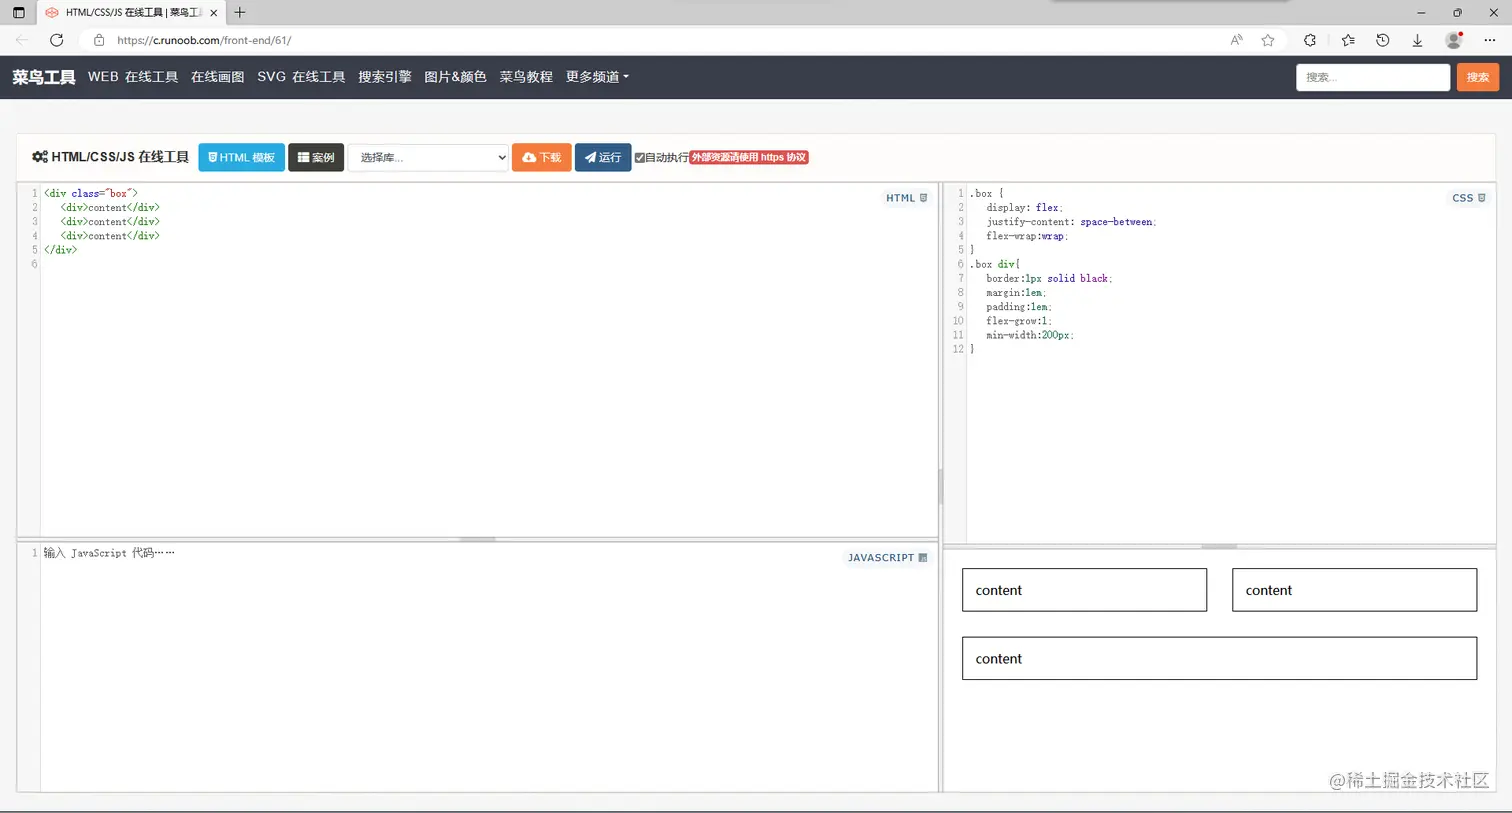Click the HTML/CSS/JS 在线工具 heading text
1512x813 pixels.
pyautogui.click(x=120, y=157)
